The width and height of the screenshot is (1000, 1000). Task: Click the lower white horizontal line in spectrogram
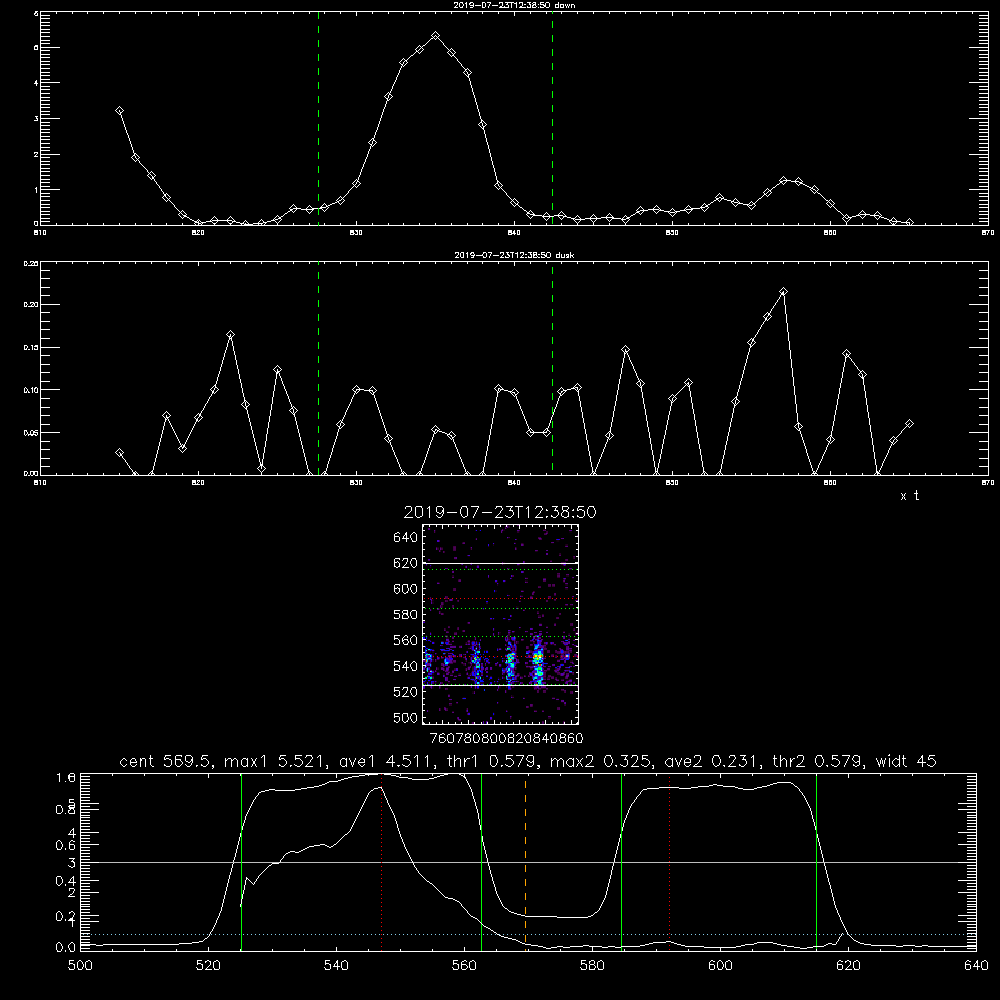coord(501,686)
